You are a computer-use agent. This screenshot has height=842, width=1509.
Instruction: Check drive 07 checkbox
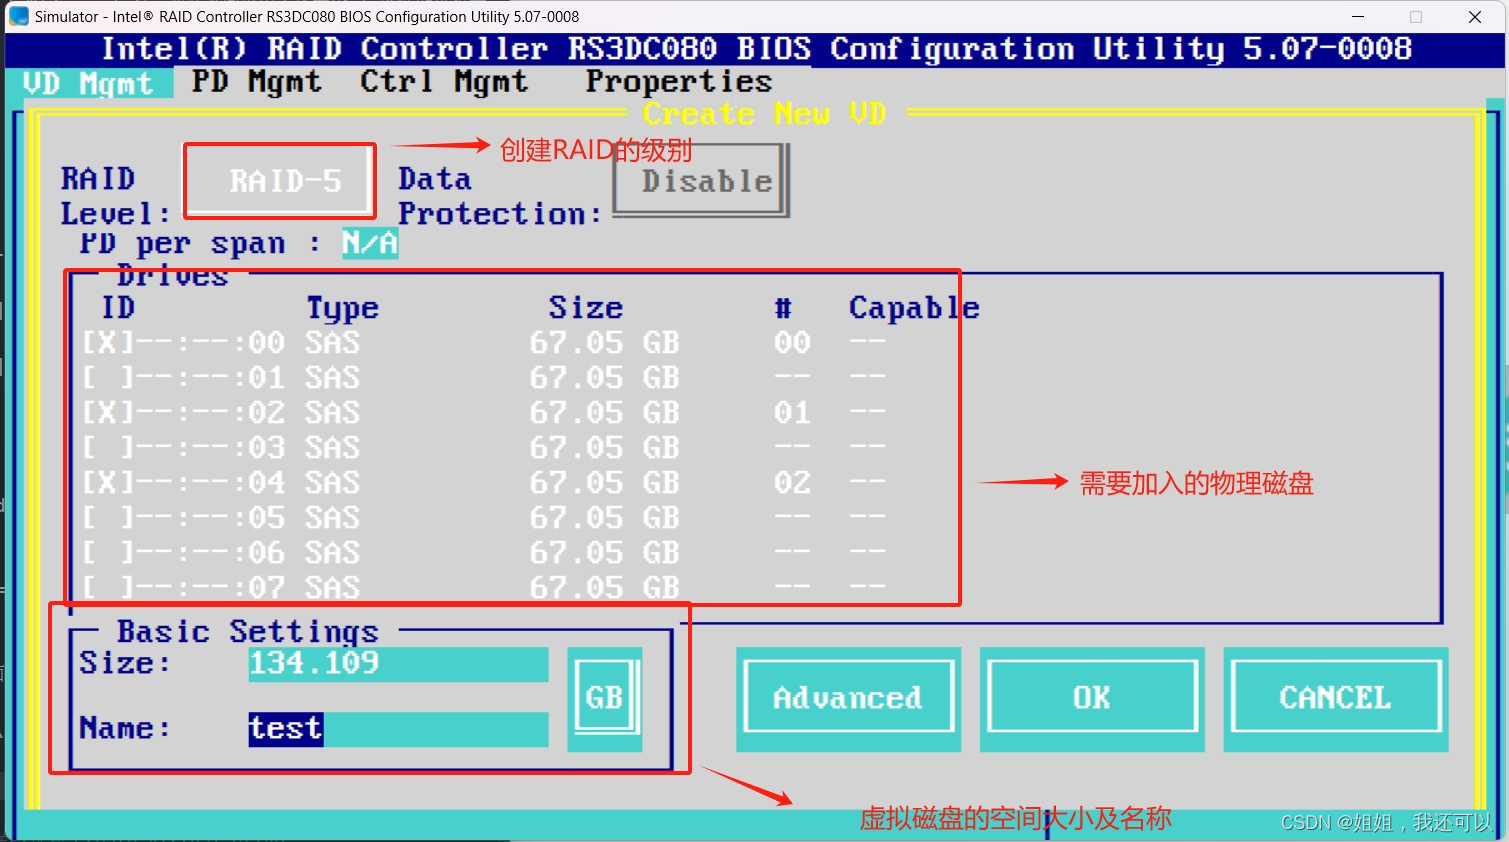[107, 587]
